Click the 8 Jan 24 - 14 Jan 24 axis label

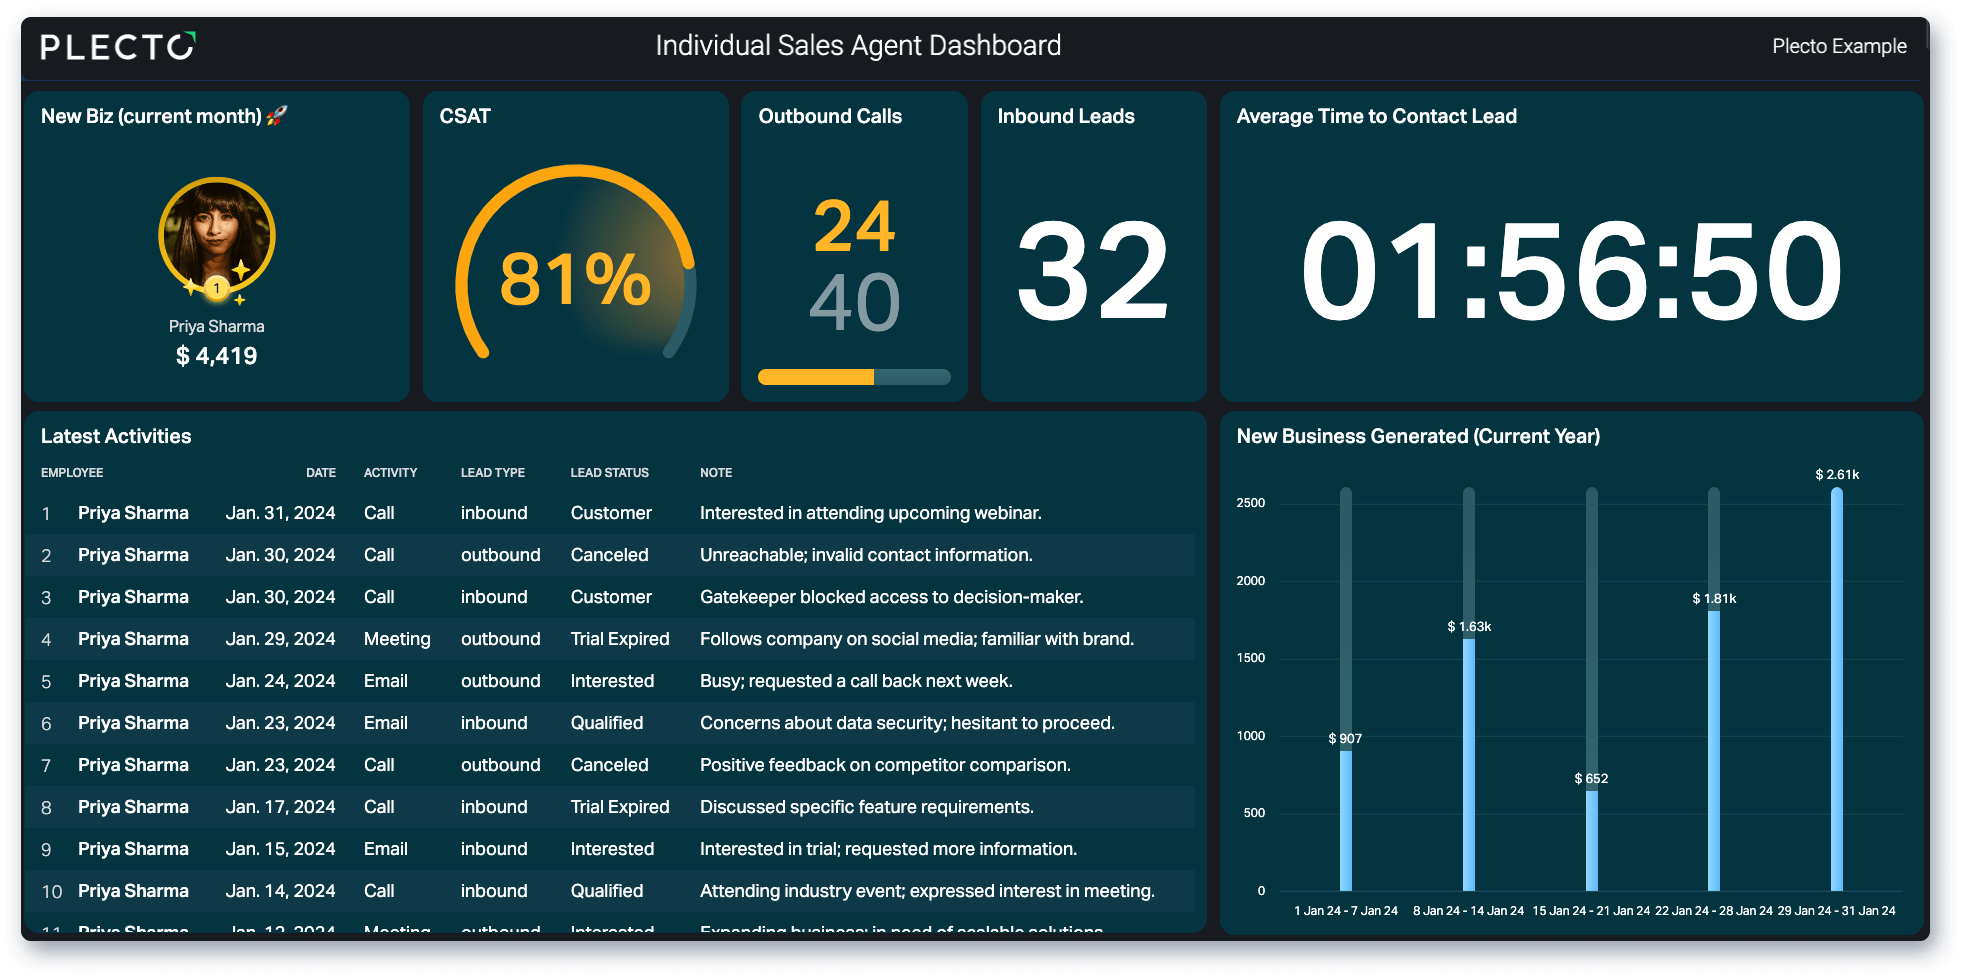(x=1468, y=911)
